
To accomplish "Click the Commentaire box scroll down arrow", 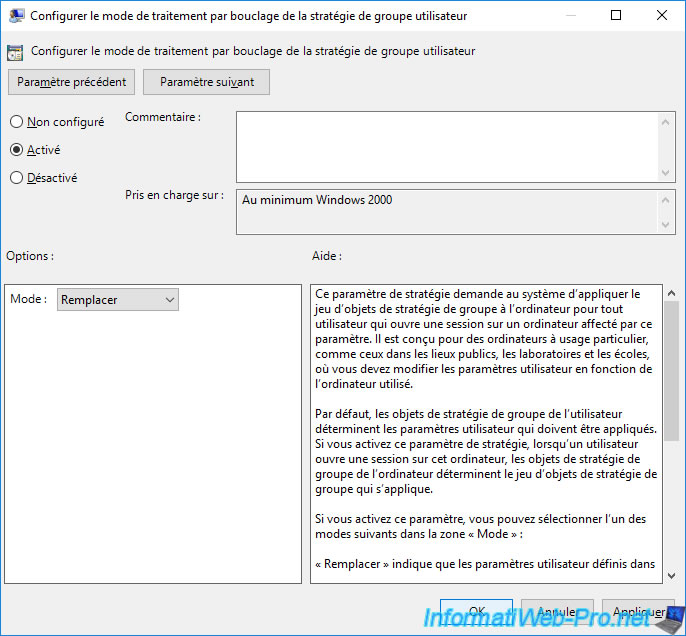I will pos(667,173).
